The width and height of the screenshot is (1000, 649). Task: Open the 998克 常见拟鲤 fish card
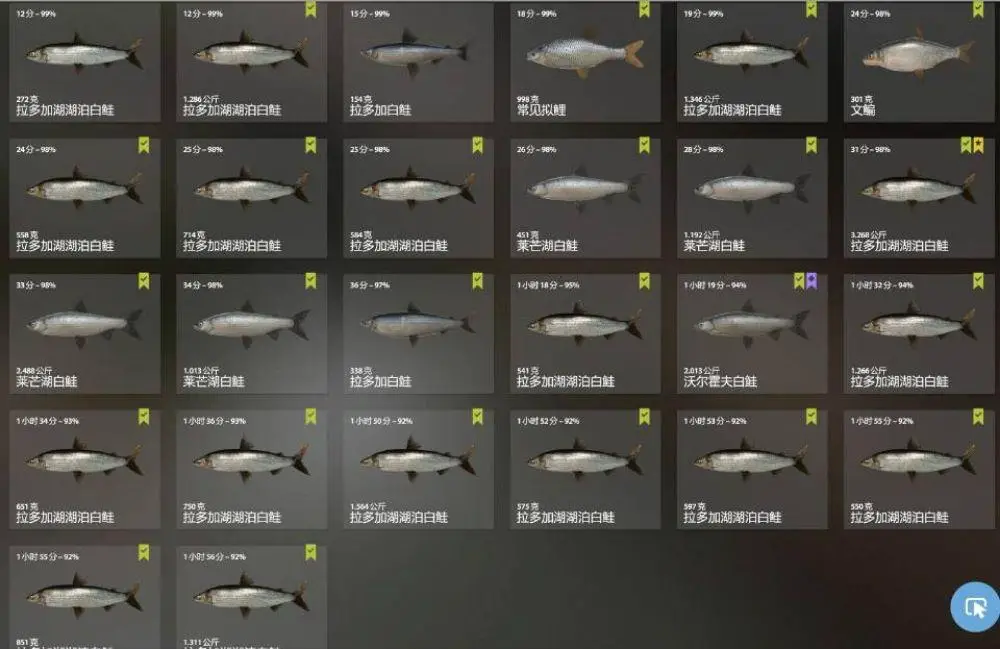pyautogui.click(x=585, y=62)
